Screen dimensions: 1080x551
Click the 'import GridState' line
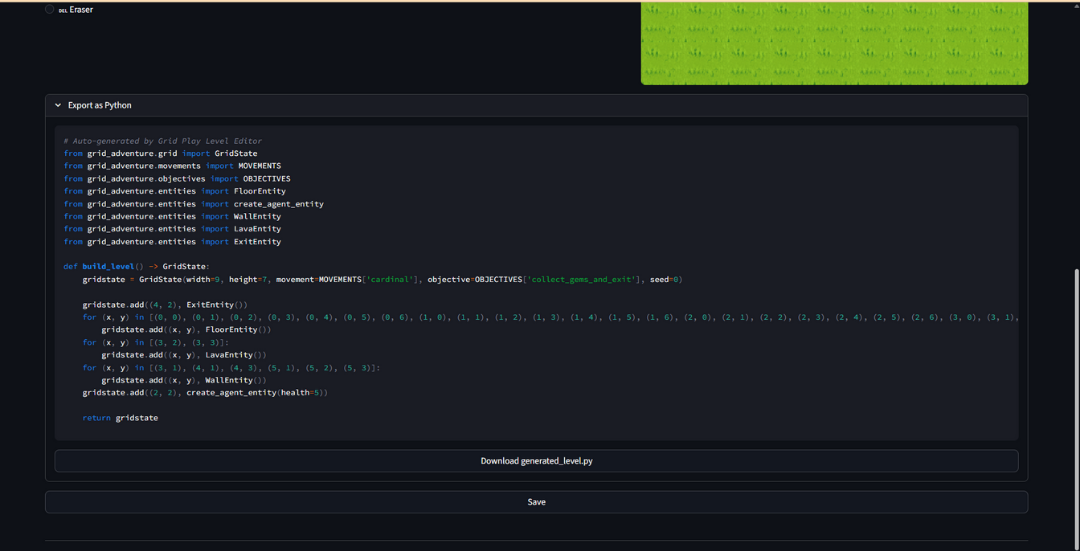coord(160,154)
